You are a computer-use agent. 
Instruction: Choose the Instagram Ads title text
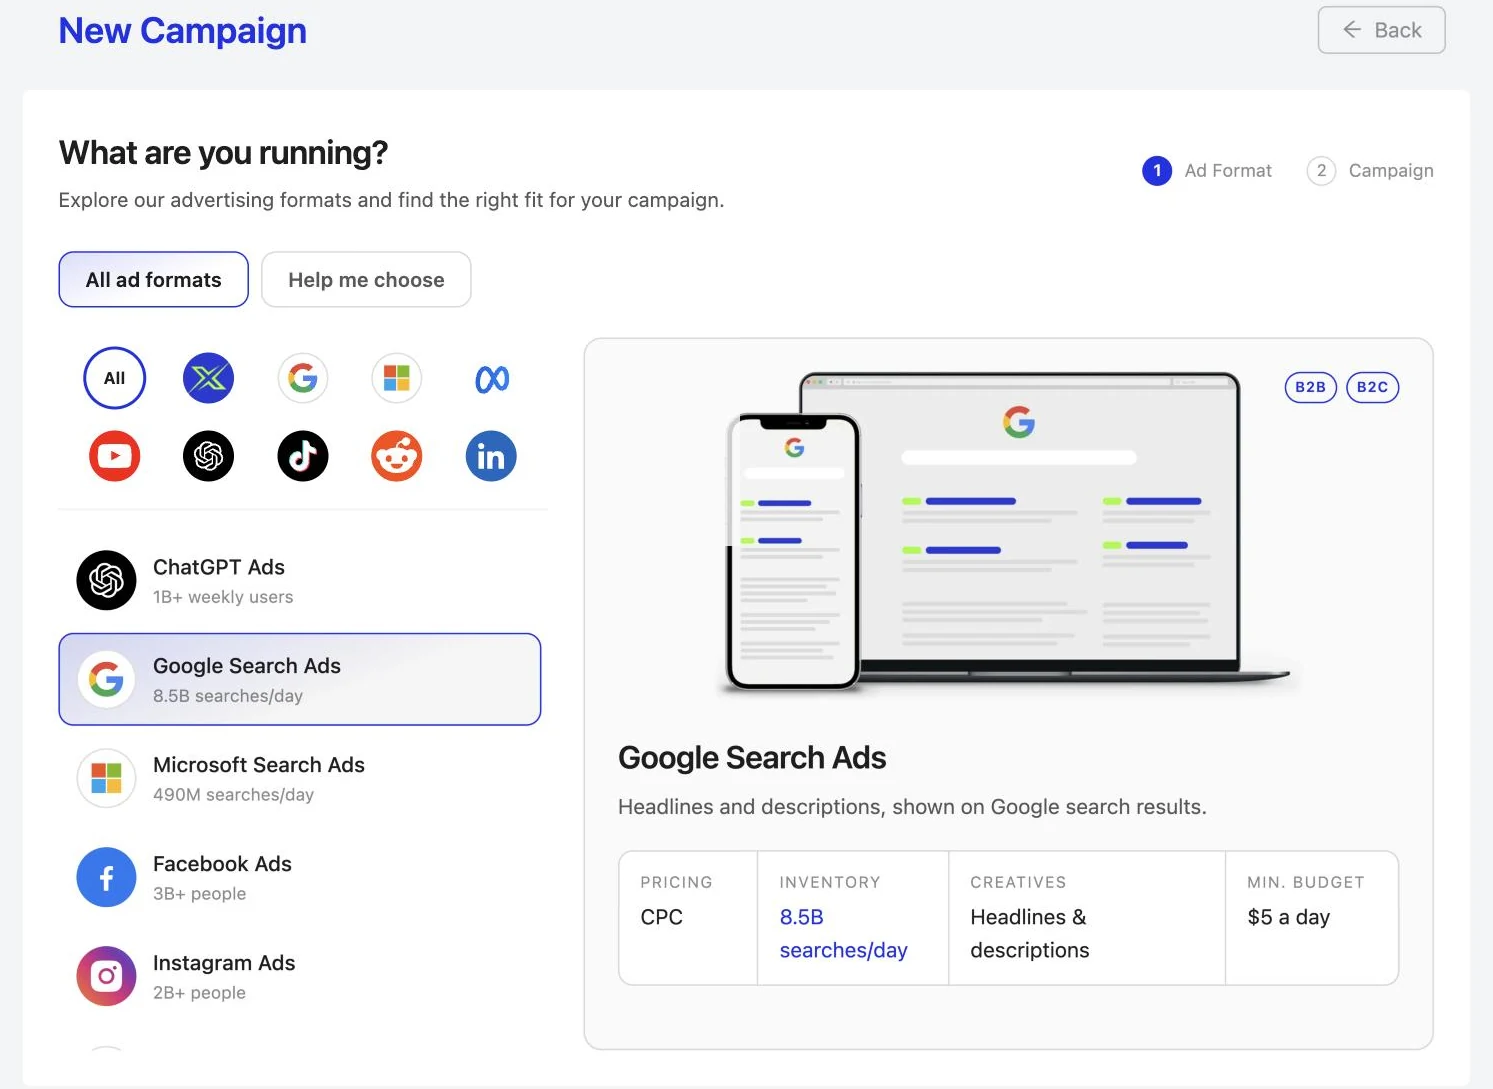(224, 963)
